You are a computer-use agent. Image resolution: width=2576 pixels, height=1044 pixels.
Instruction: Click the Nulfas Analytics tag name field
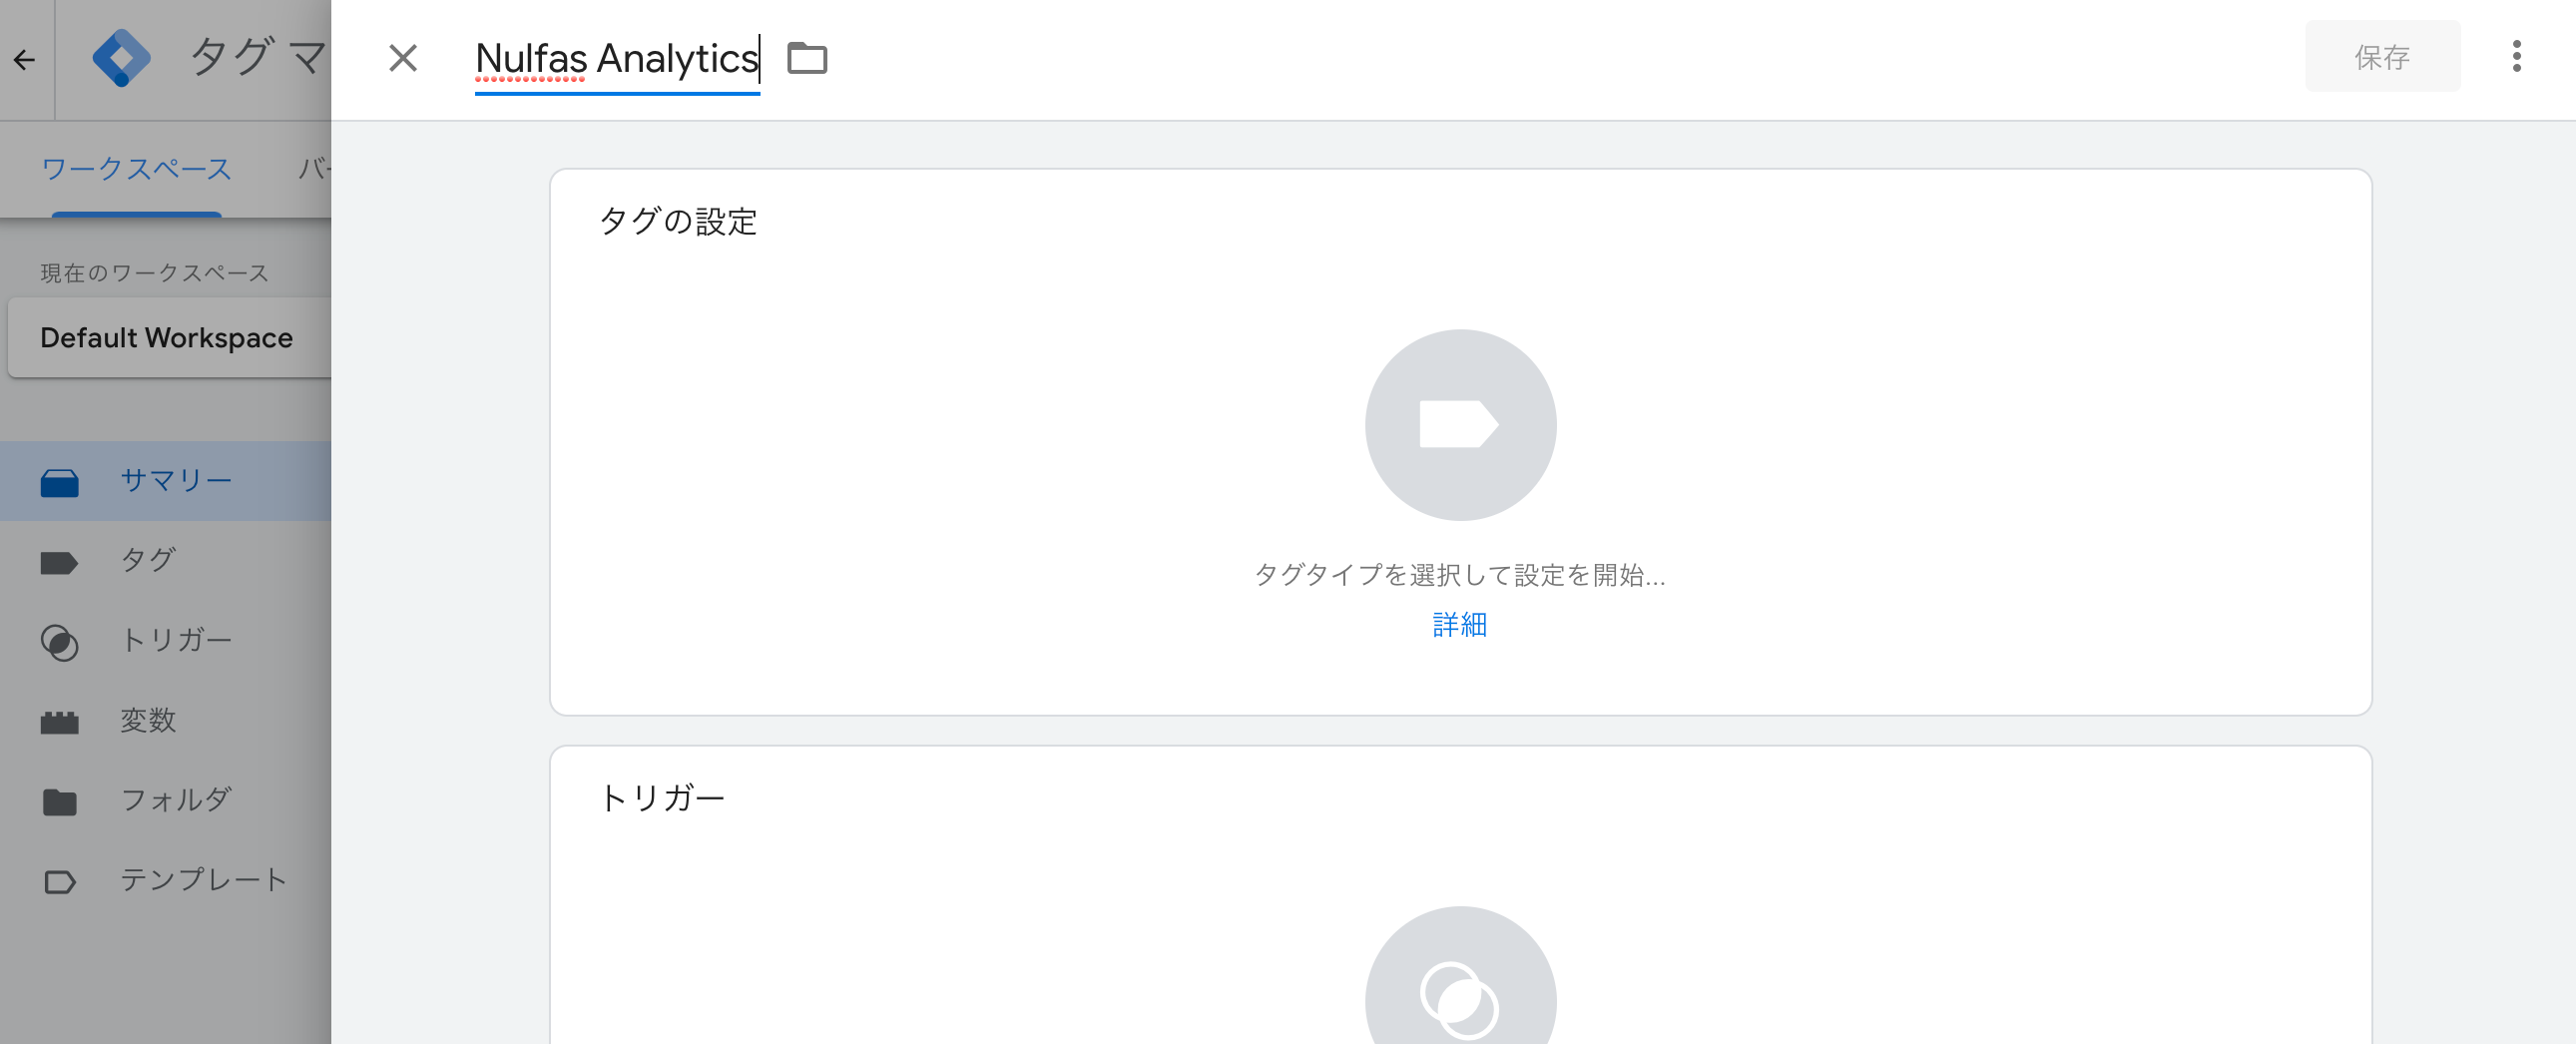click(x=617, y=60)
